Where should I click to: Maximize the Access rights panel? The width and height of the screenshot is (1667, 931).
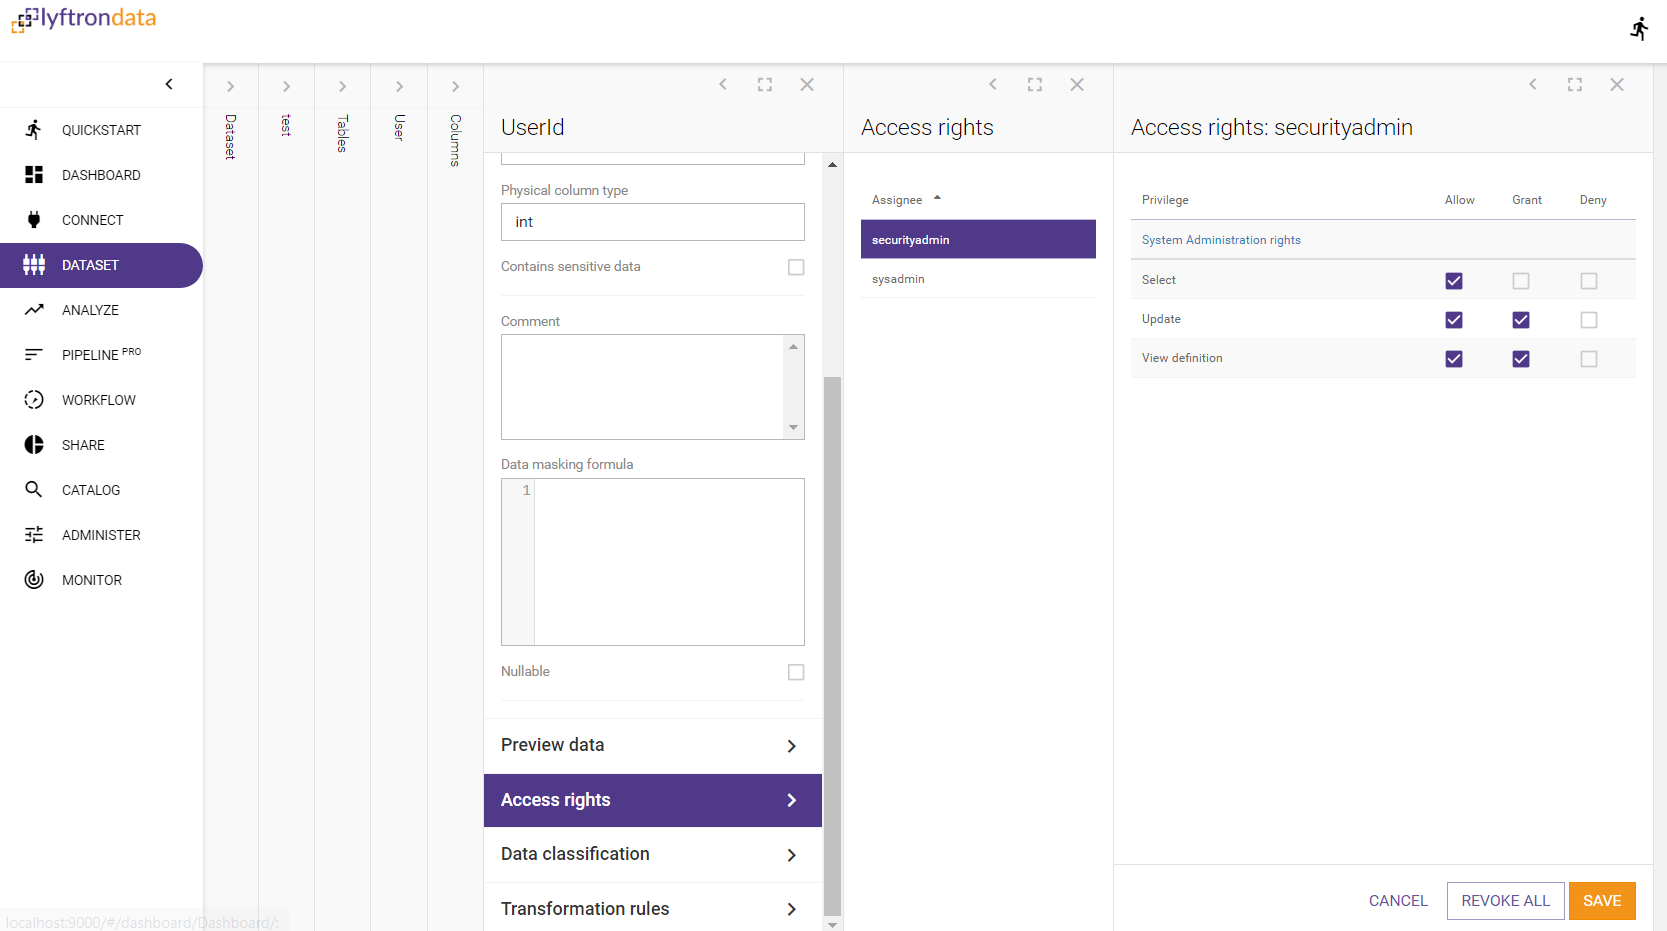pos(1035,85)
